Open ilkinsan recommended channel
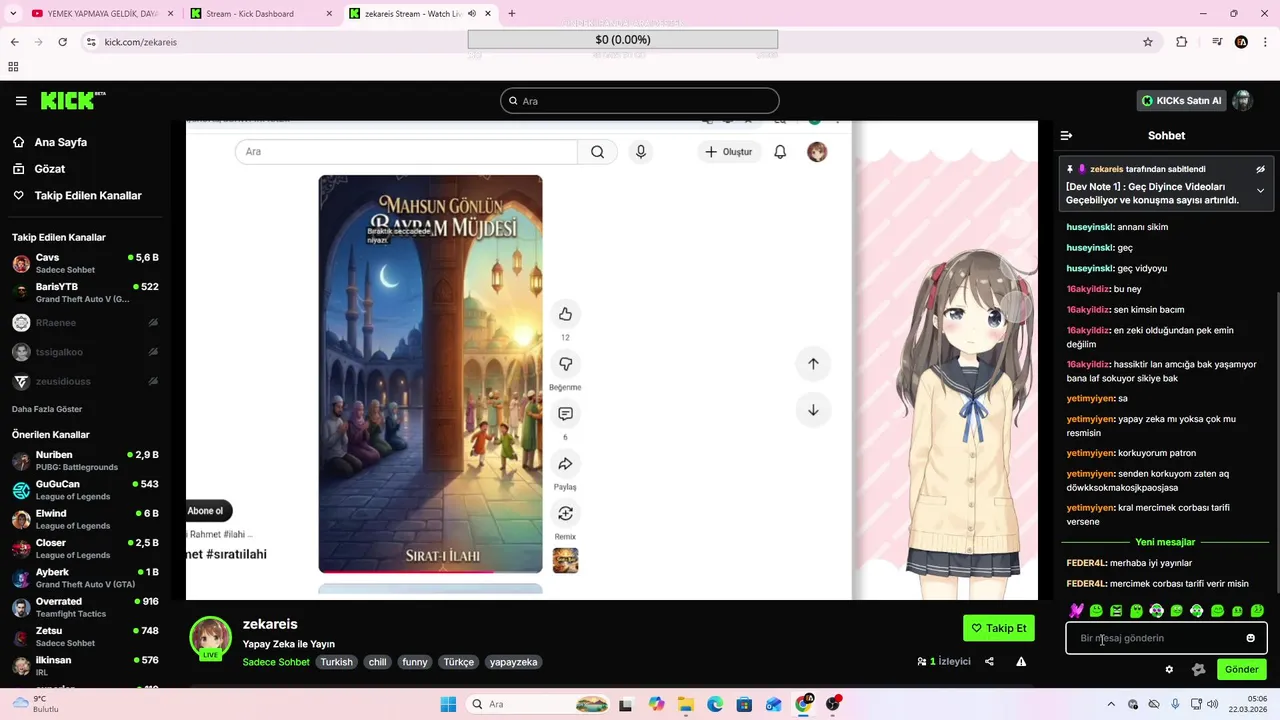1280x720 pixels. 85,666
